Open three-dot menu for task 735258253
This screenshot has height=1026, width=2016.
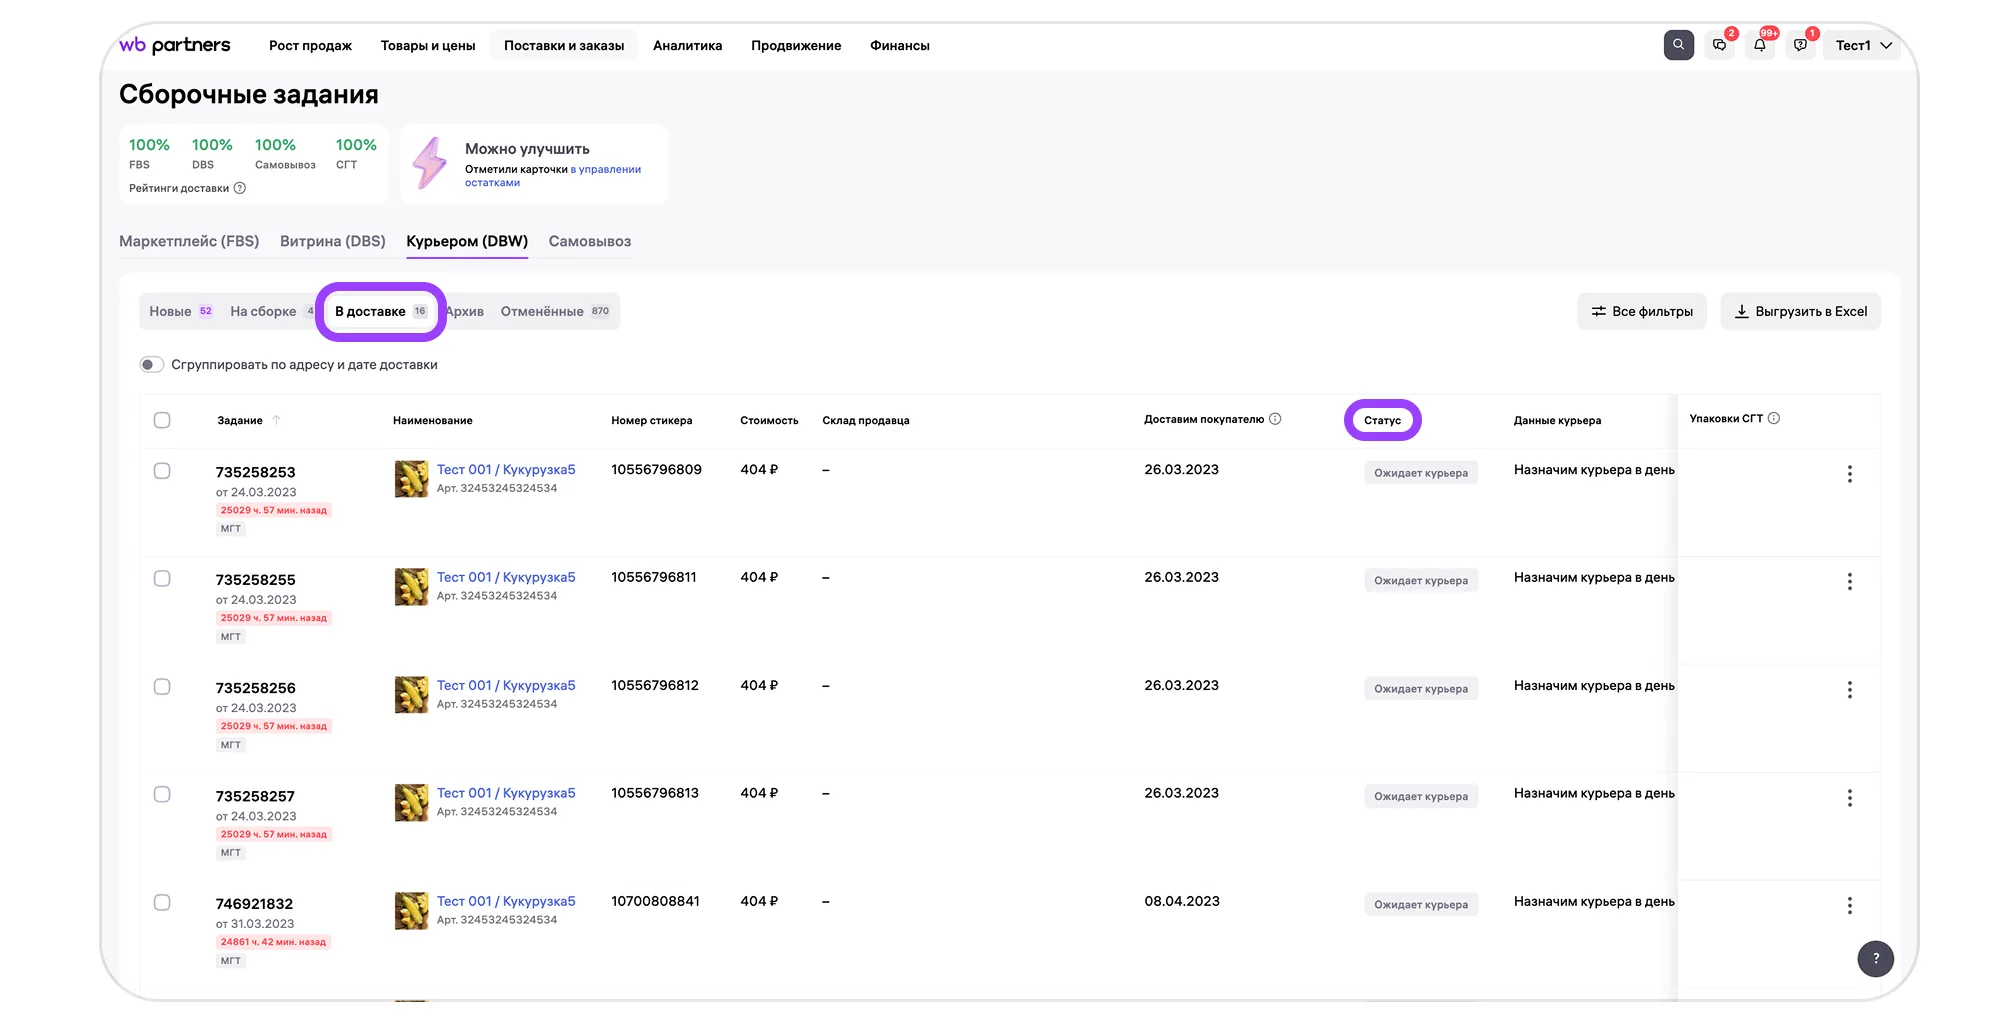point(1849,474)
